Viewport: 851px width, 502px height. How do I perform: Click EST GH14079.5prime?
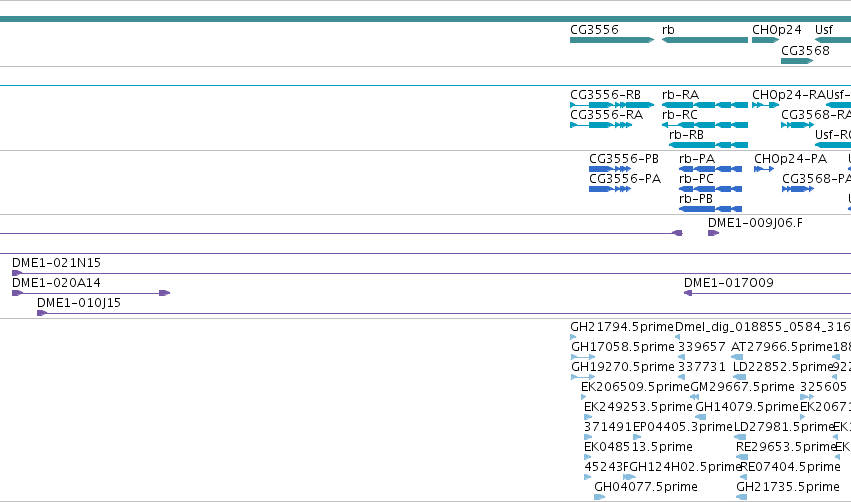701,417
